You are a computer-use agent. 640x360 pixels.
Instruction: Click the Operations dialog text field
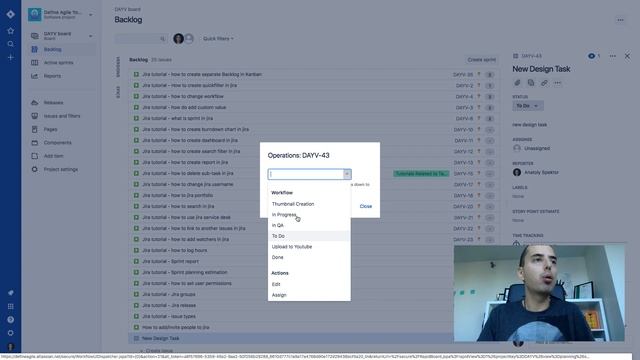tap(306, 174)
